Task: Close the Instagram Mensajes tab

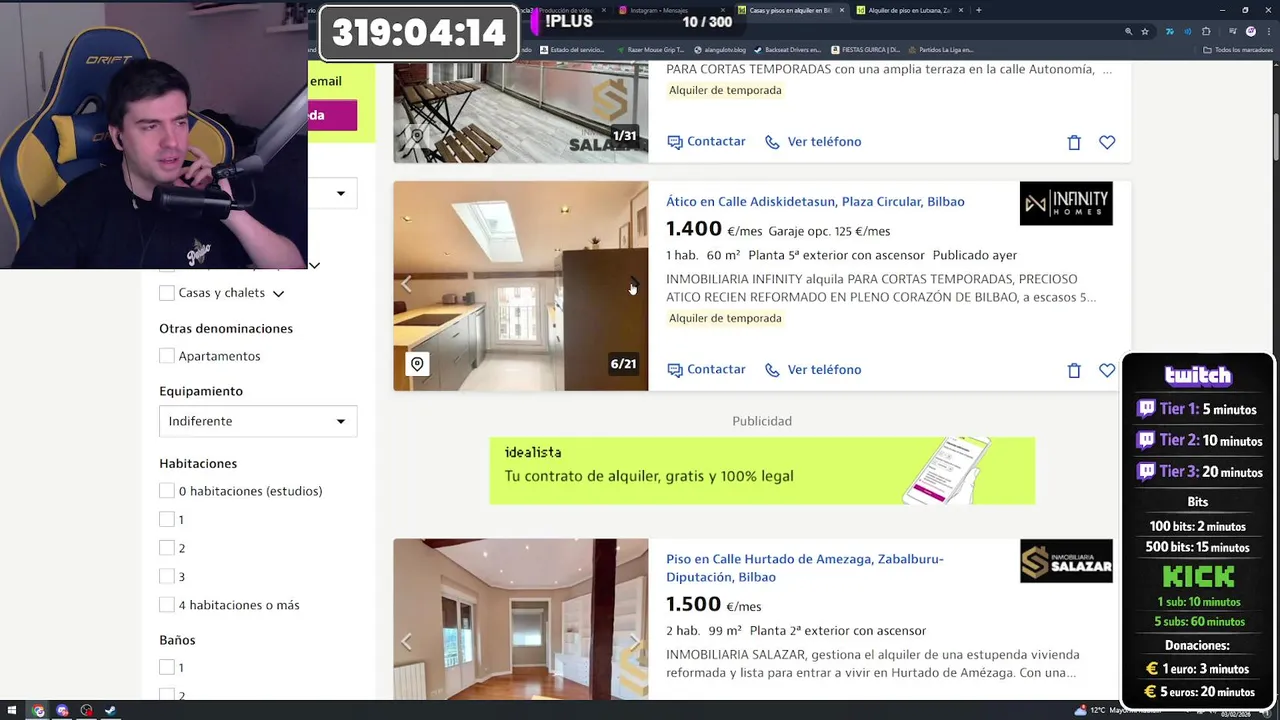Action: (722, 10)
